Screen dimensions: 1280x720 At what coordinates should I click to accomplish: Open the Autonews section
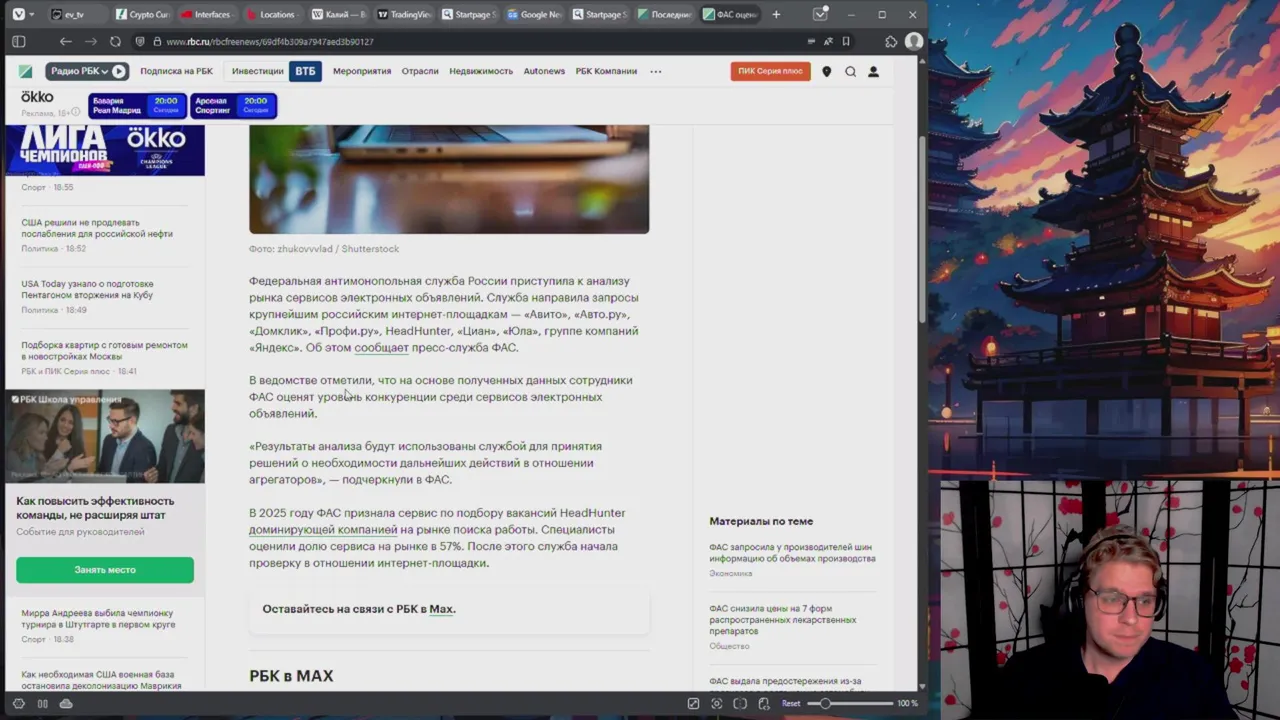click(544, 71)
